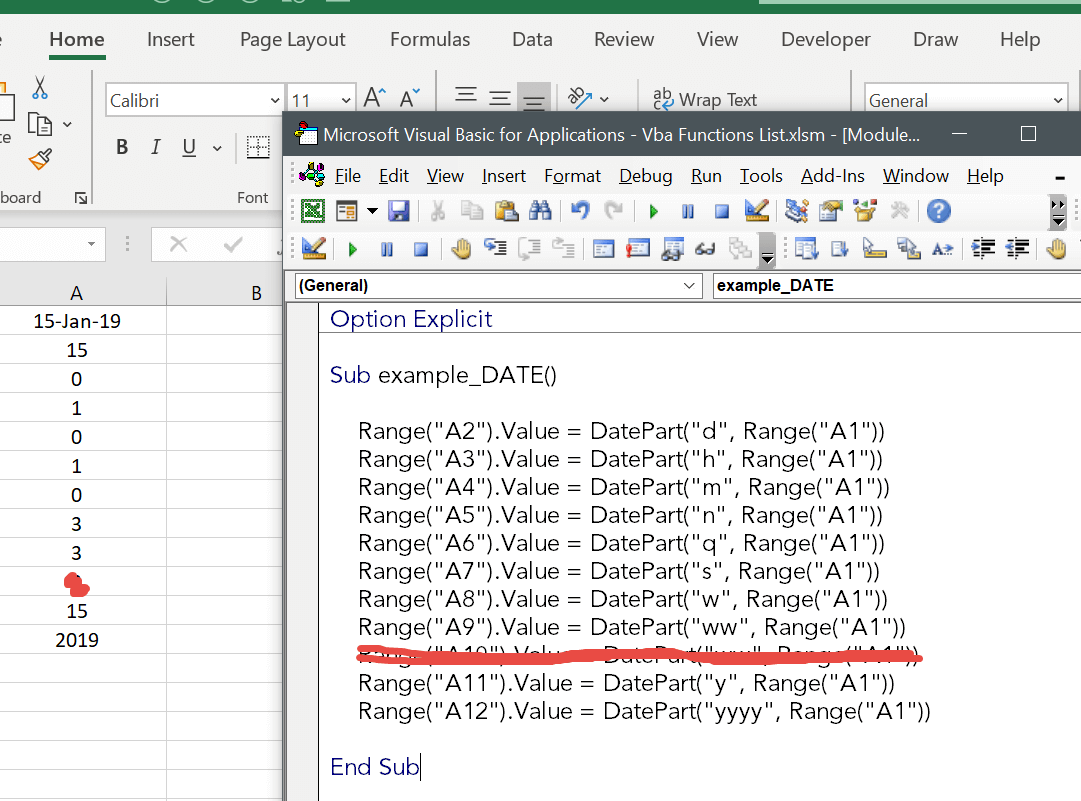Image resolution: width=1081 pixels, height=801 pixels.
Task: Open the Debug menu
Action: coord(645,175)
